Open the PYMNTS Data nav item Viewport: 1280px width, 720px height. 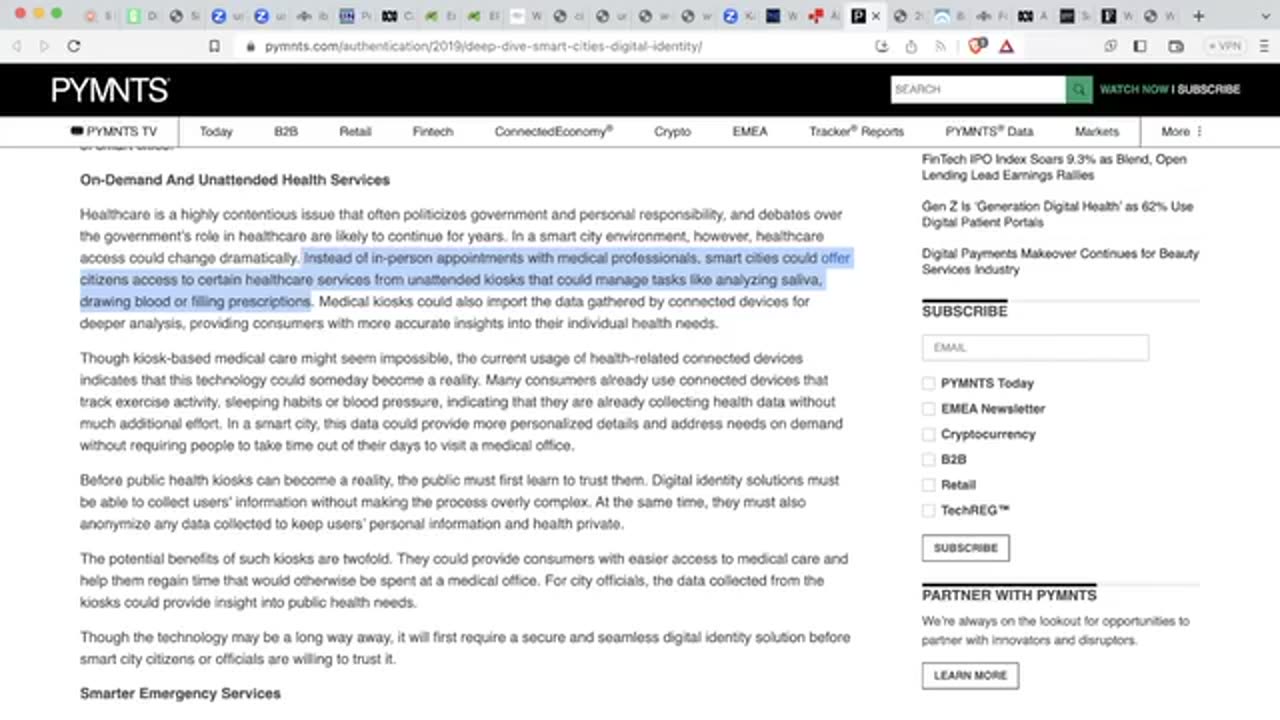coord(990,131)
